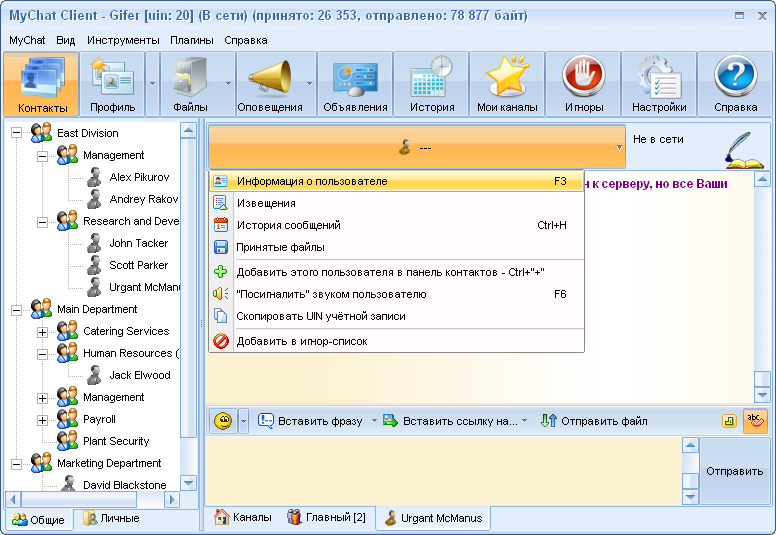This screenshot has width=776, height=535.
Task: Toggle the abc spell-check button
Action: (755, 421)
